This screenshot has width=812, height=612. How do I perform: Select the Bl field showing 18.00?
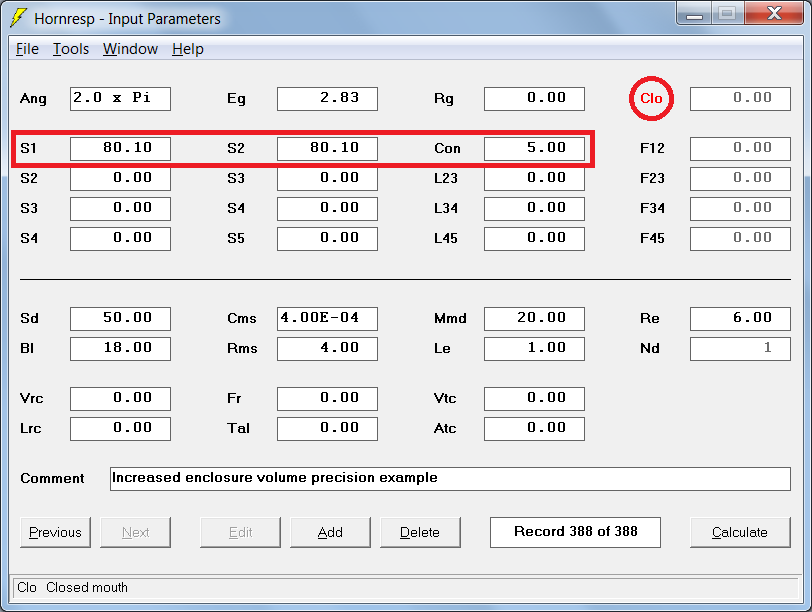pos(120,348)
